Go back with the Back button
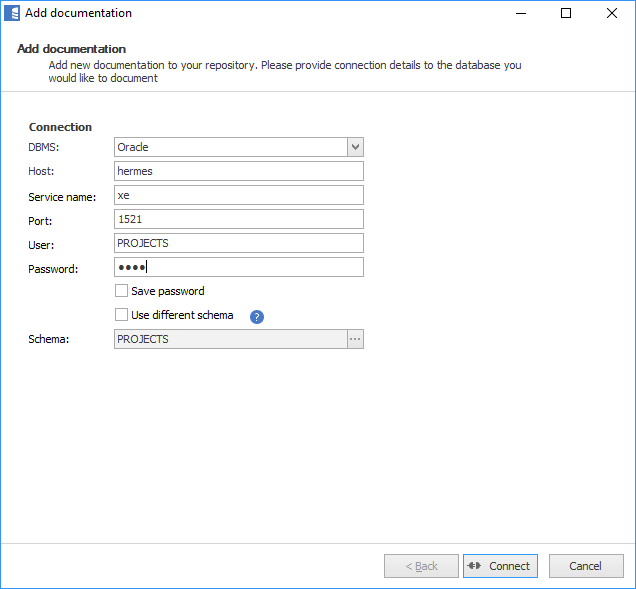Screen dimensions: 636x589 pos(421,566)
